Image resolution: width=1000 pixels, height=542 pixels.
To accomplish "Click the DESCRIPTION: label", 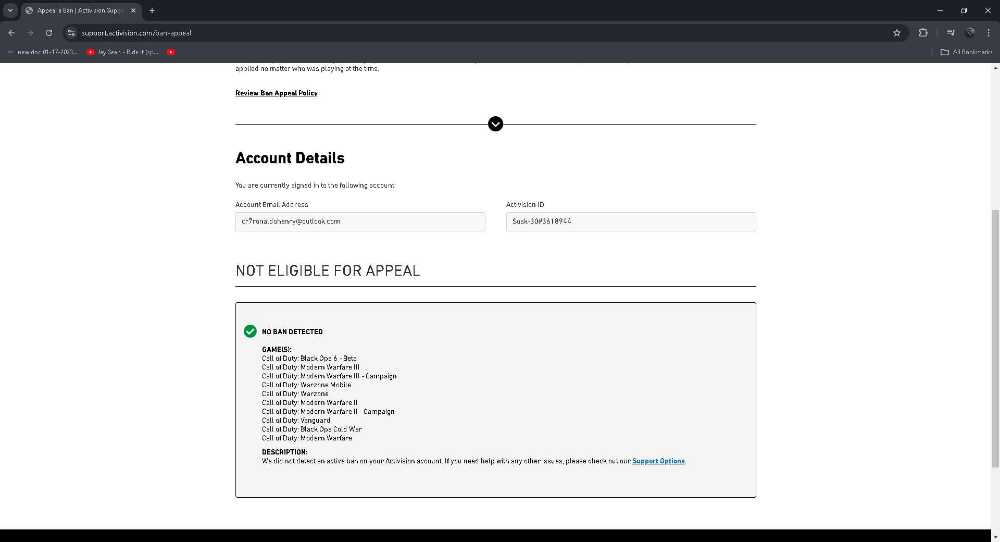I will [284, 452].
